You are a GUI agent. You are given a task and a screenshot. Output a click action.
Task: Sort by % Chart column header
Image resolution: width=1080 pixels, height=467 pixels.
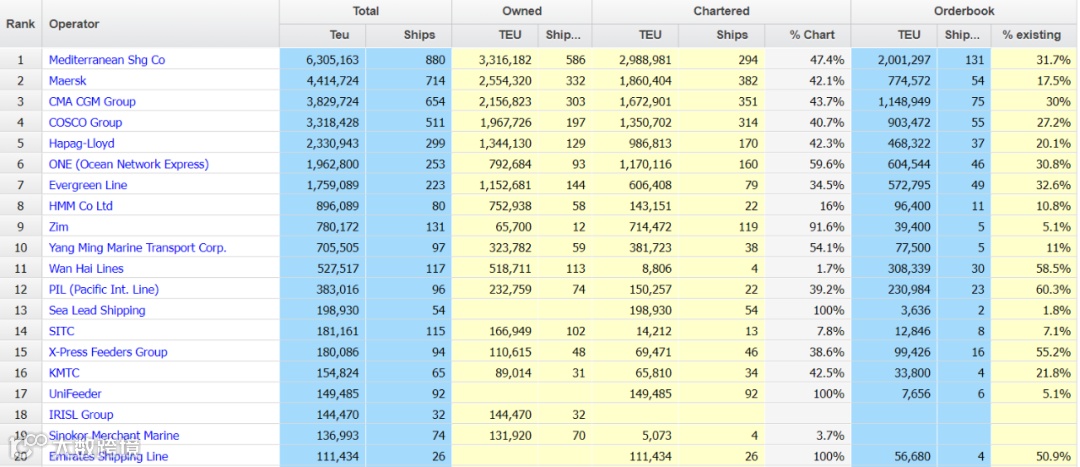click(x=807, y=35)
